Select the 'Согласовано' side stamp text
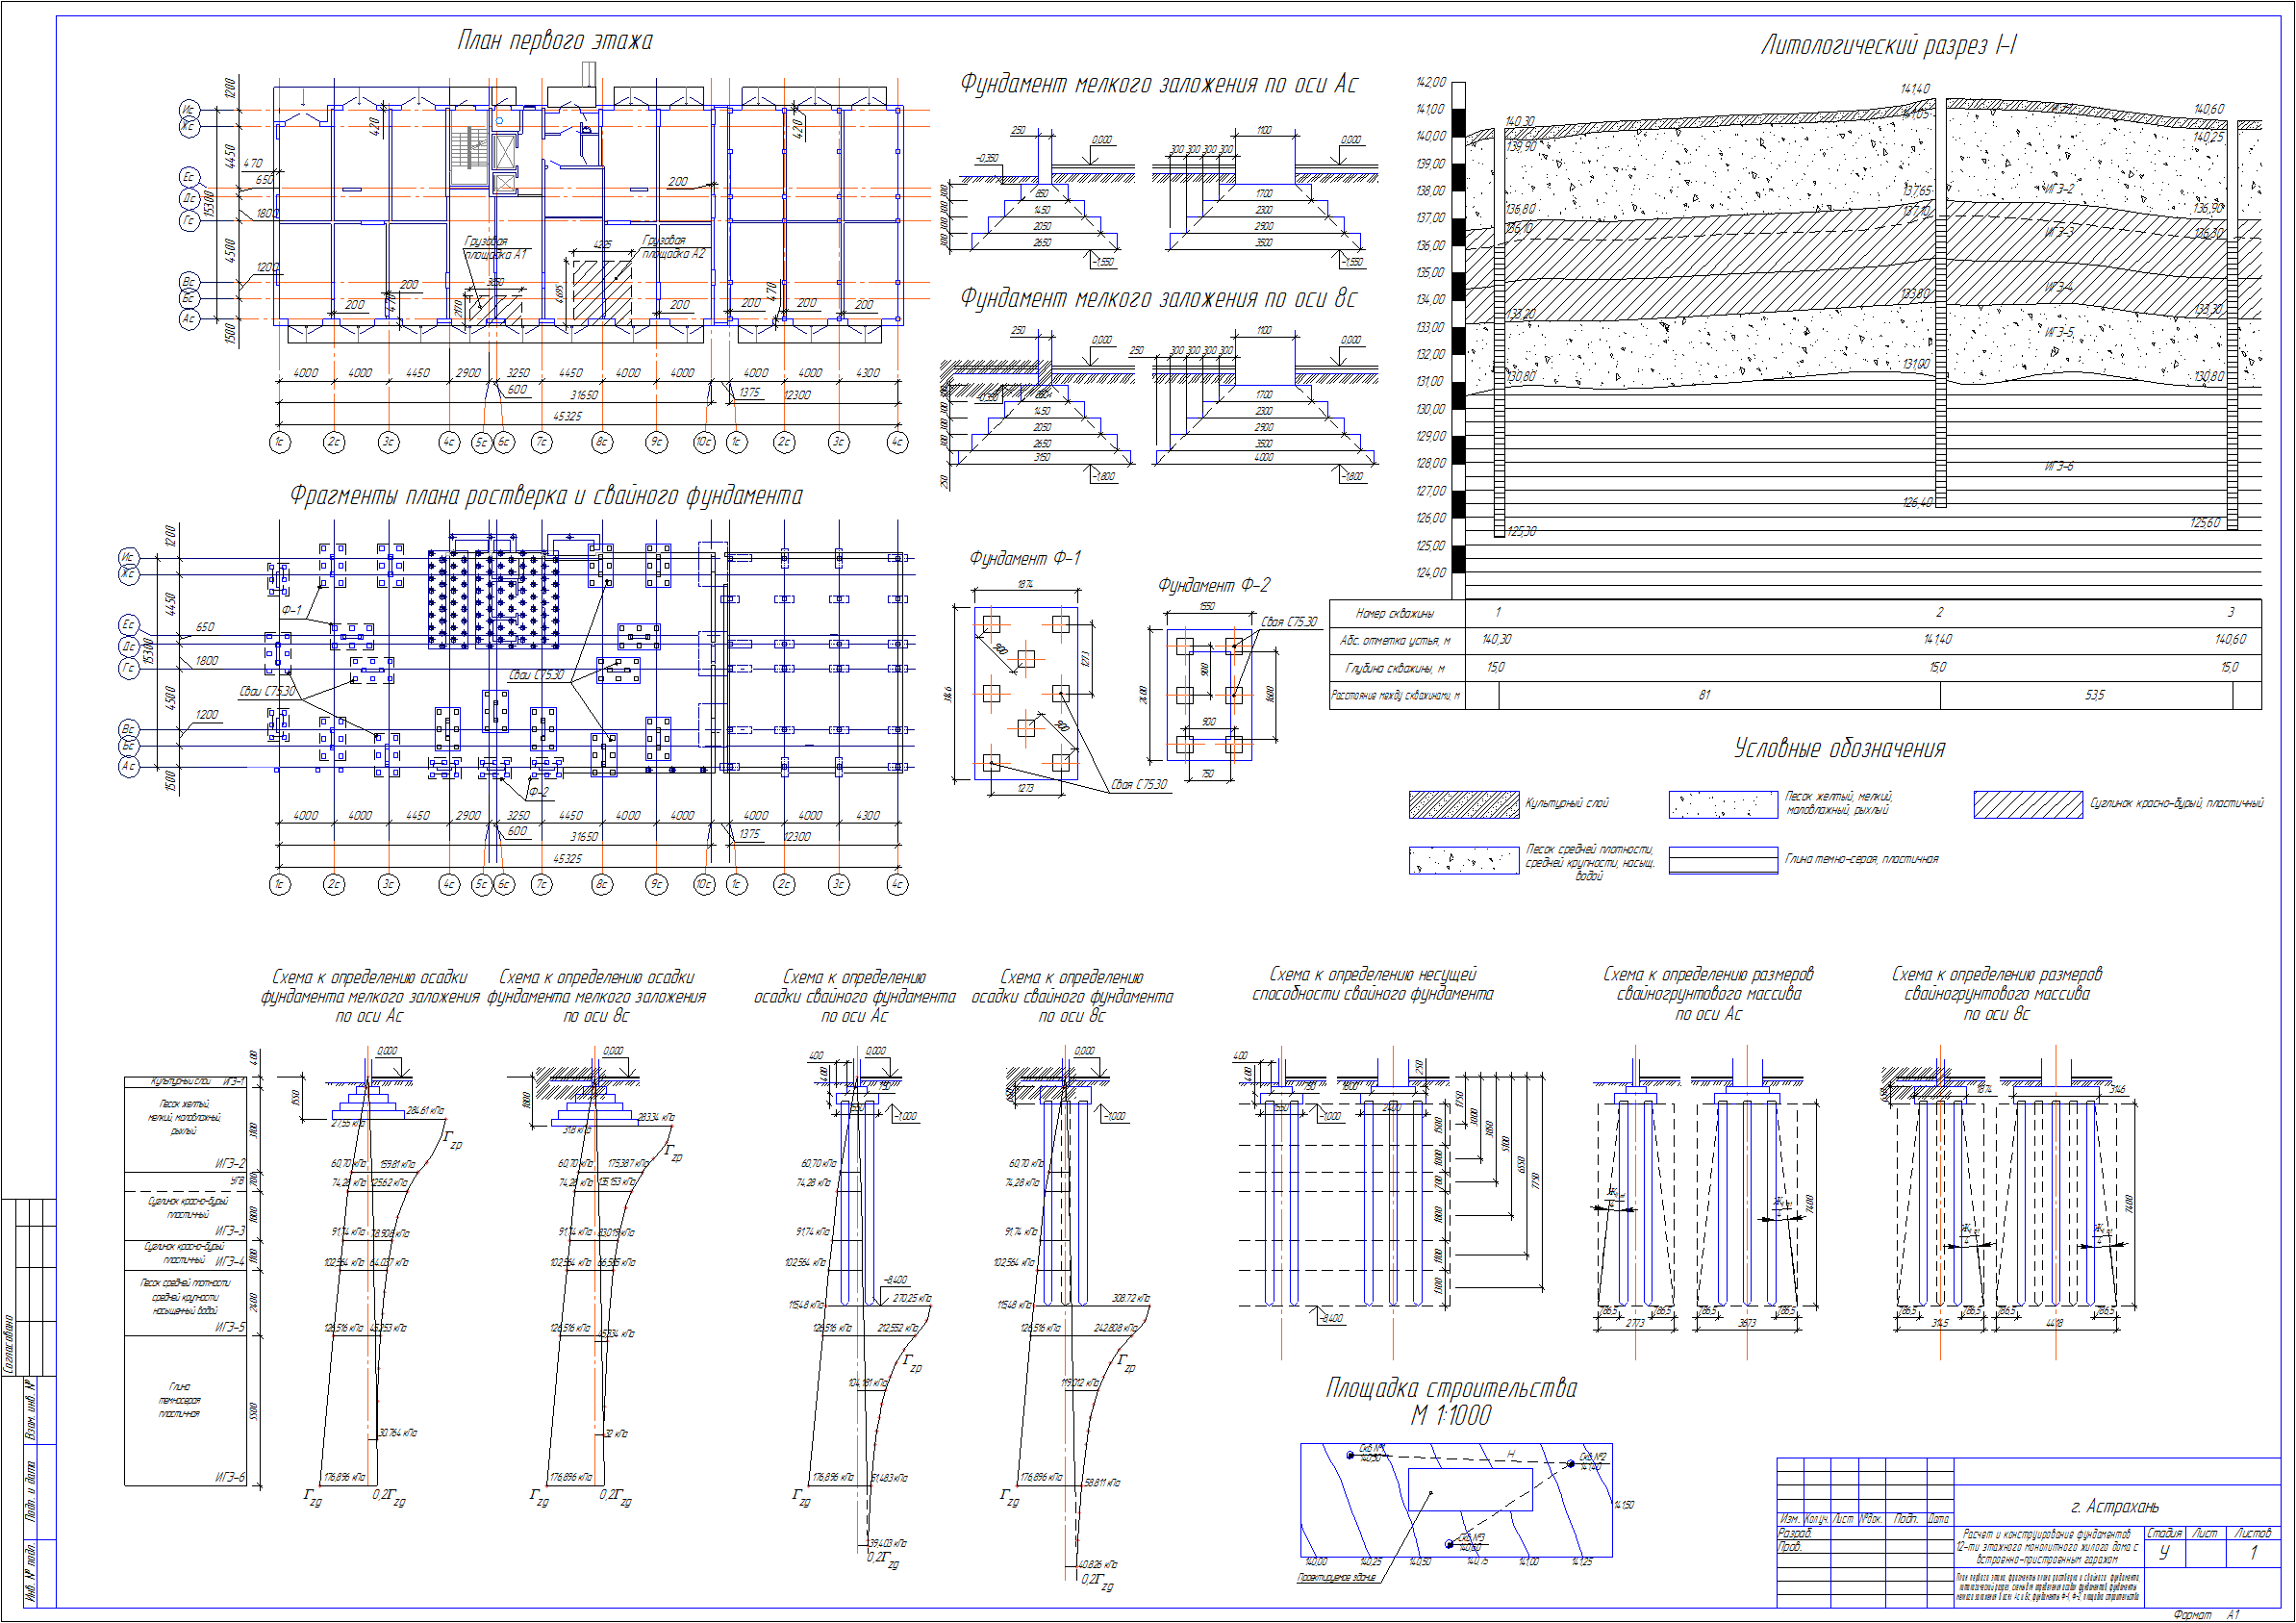 click(x=10, y=1345)
